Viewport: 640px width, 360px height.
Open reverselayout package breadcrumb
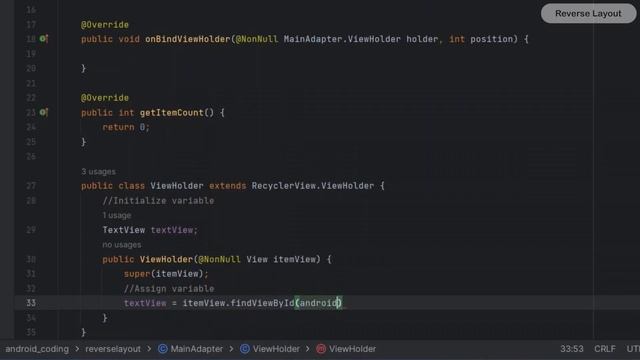[113, 349]
